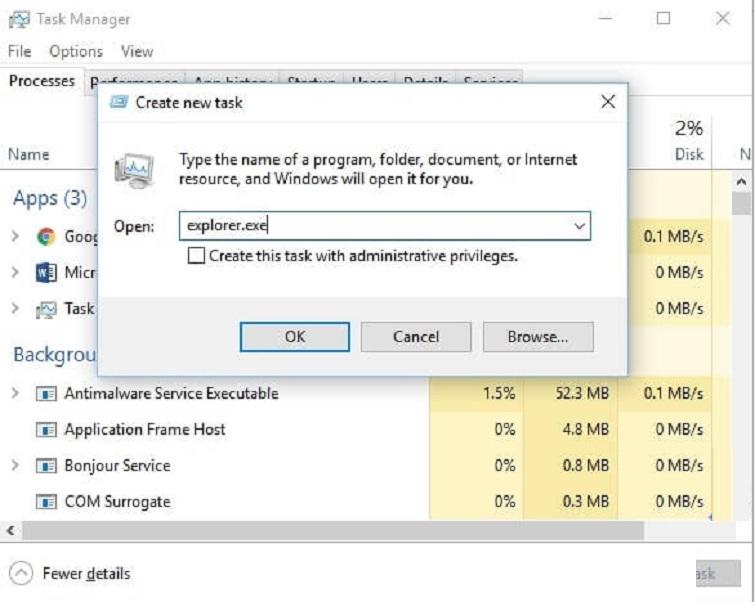Image resolution: width=755 pixels, height=602 pixels.
Task: Open the File menu
Action: pyautogui.click(x=19, y=51)
